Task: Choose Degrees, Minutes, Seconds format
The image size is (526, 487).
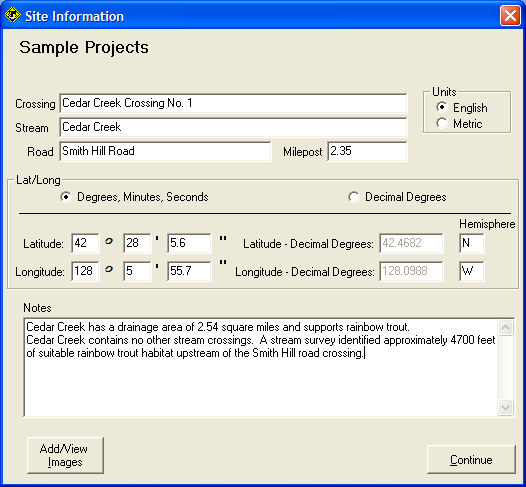Action: [x=66, y=197]
